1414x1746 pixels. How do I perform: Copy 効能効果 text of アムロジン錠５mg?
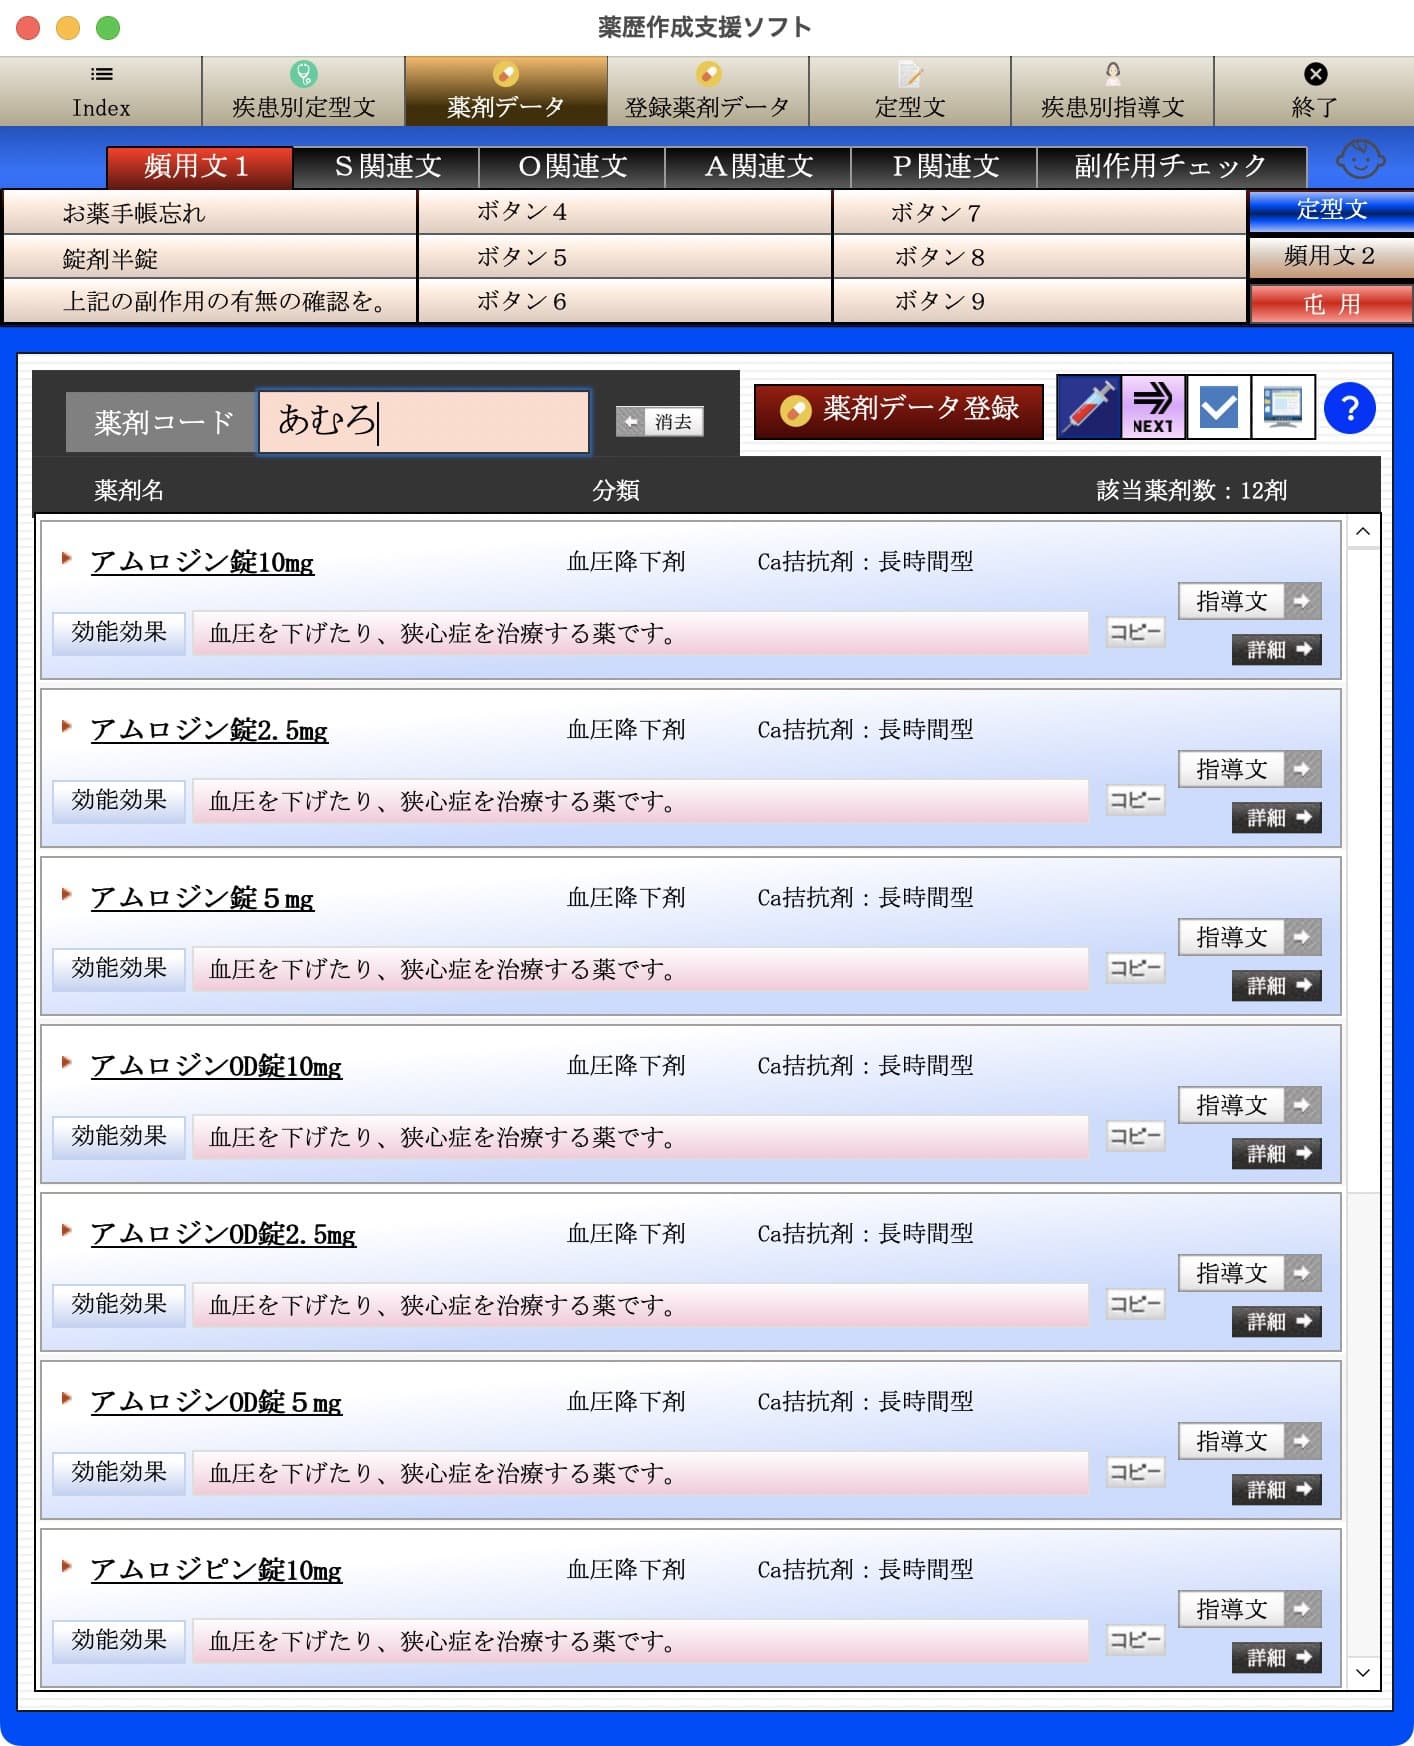pyautogui.click(x=1135, y=968)
